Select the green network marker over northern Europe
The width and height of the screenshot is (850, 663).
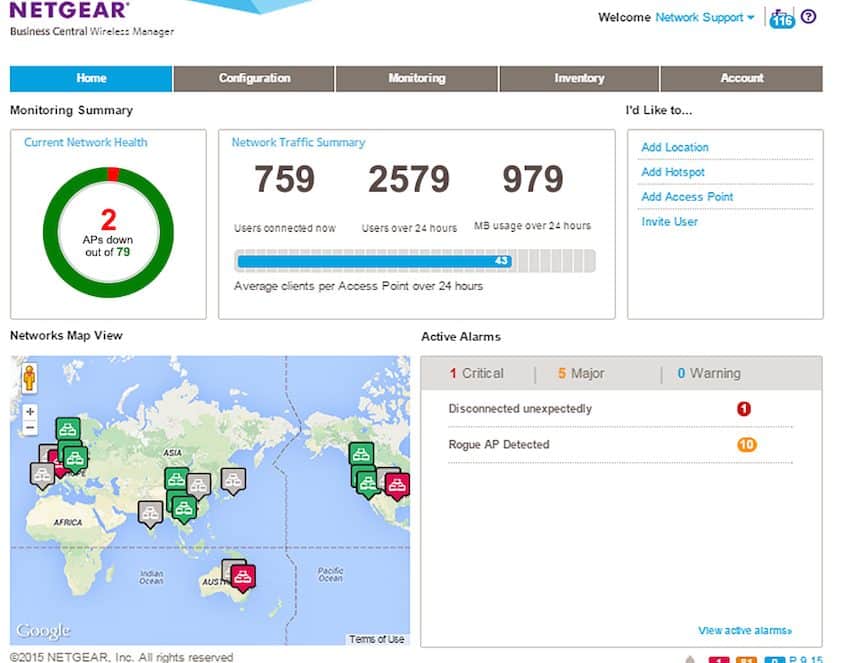click(68, 430)
